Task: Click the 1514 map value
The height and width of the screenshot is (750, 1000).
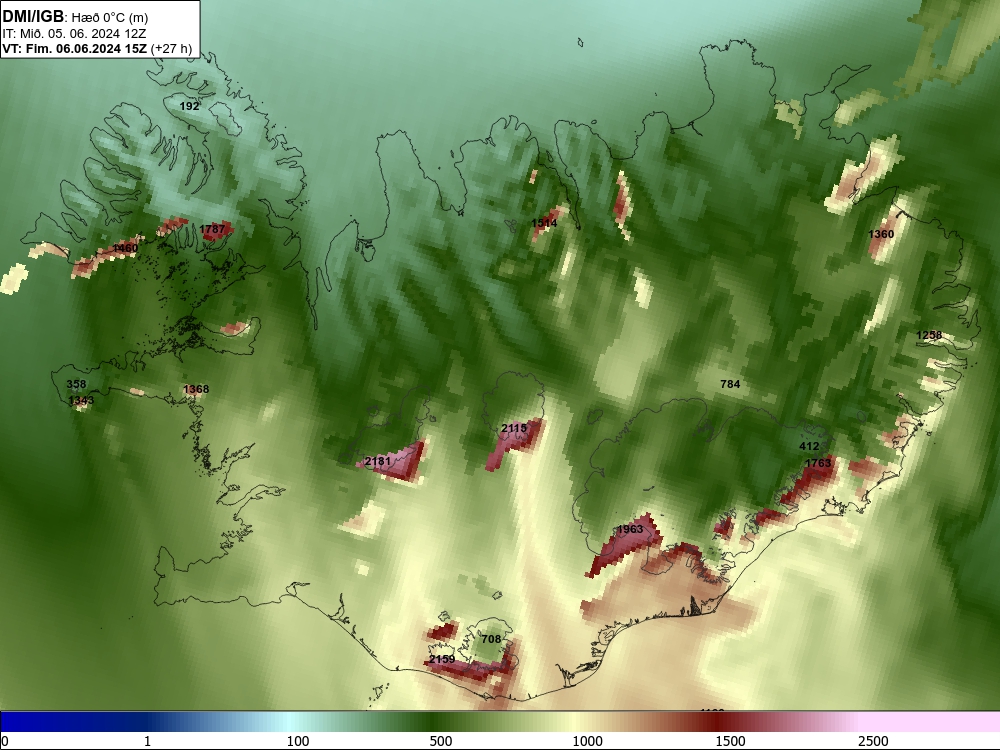Action: 544,223
